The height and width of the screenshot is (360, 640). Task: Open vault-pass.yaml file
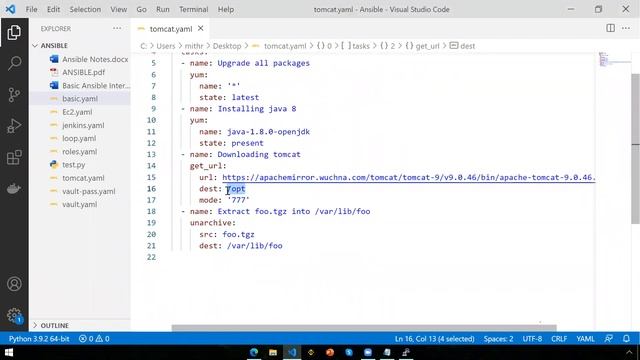click(x=89, y=191)
